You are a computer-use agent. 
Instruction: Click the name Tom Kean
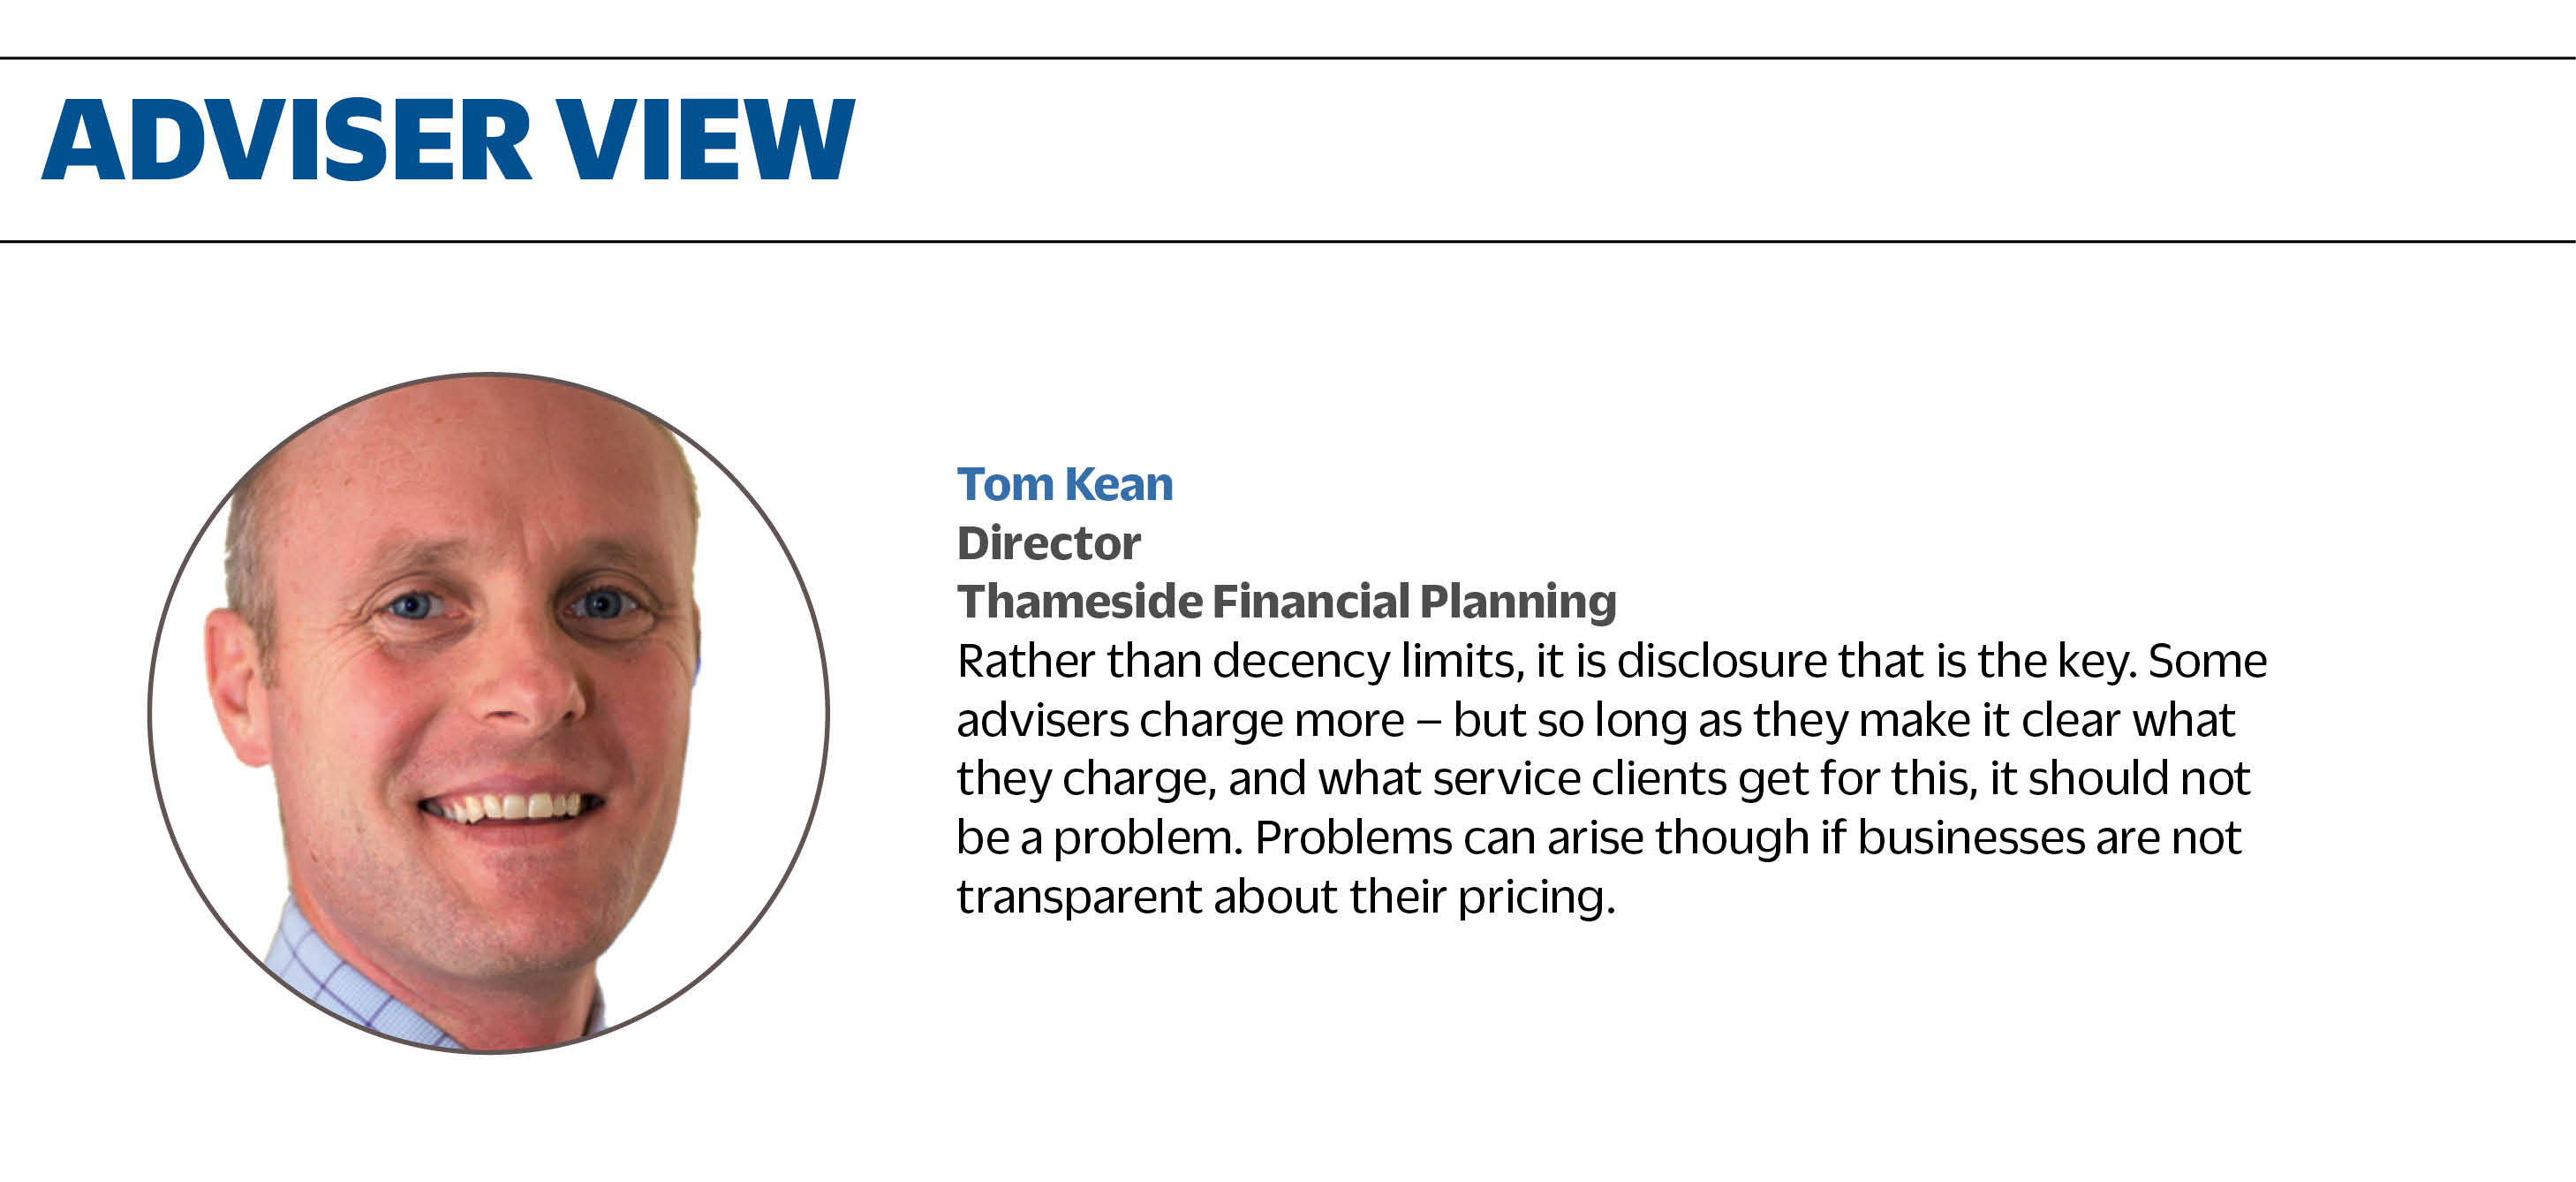click(x=1065, y=484)
